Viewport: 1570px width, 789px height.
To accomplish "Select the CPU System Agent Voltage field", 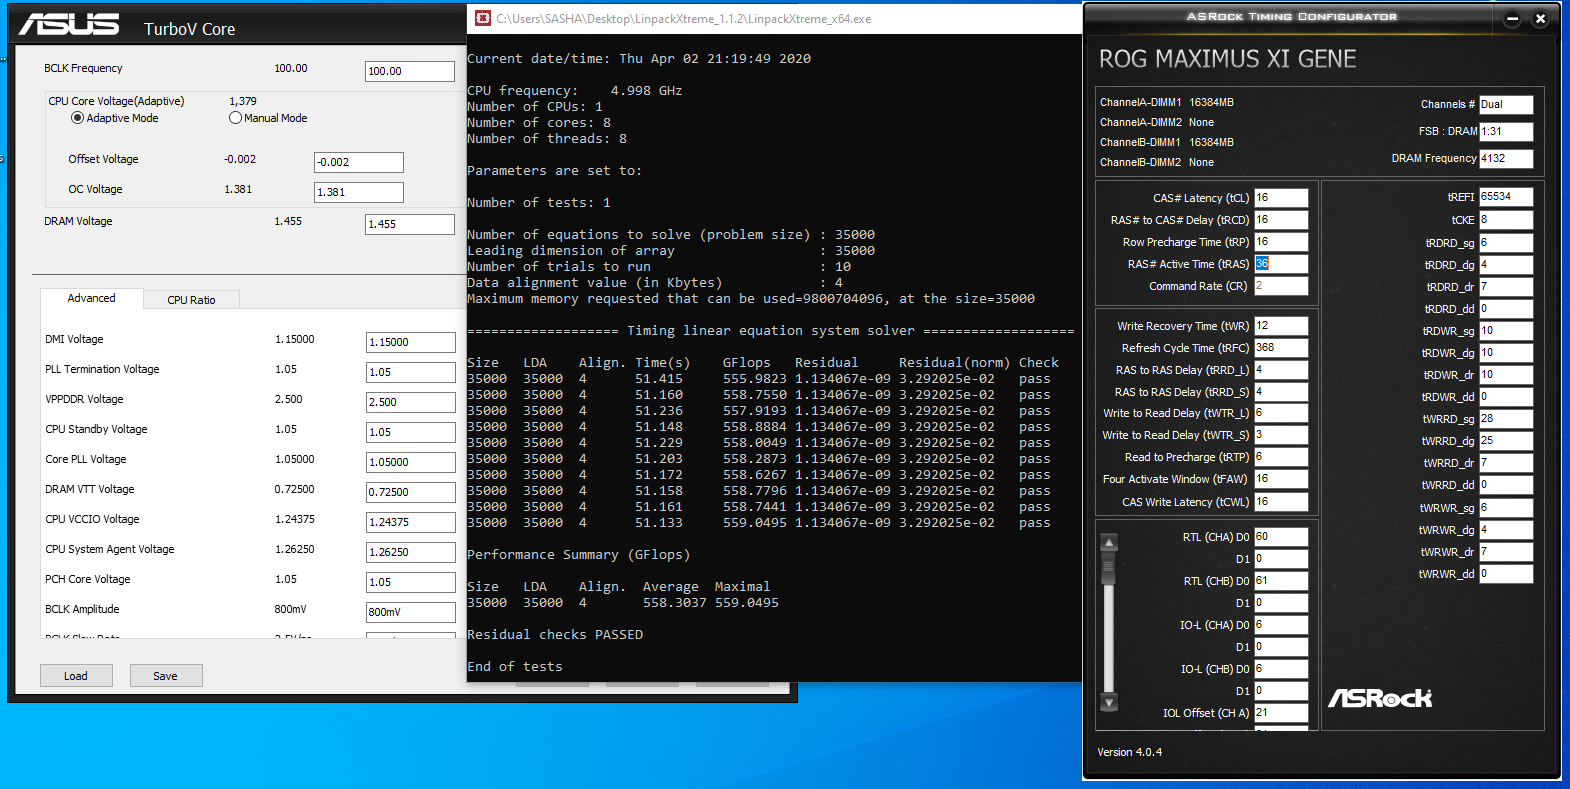I will [411, 552].
